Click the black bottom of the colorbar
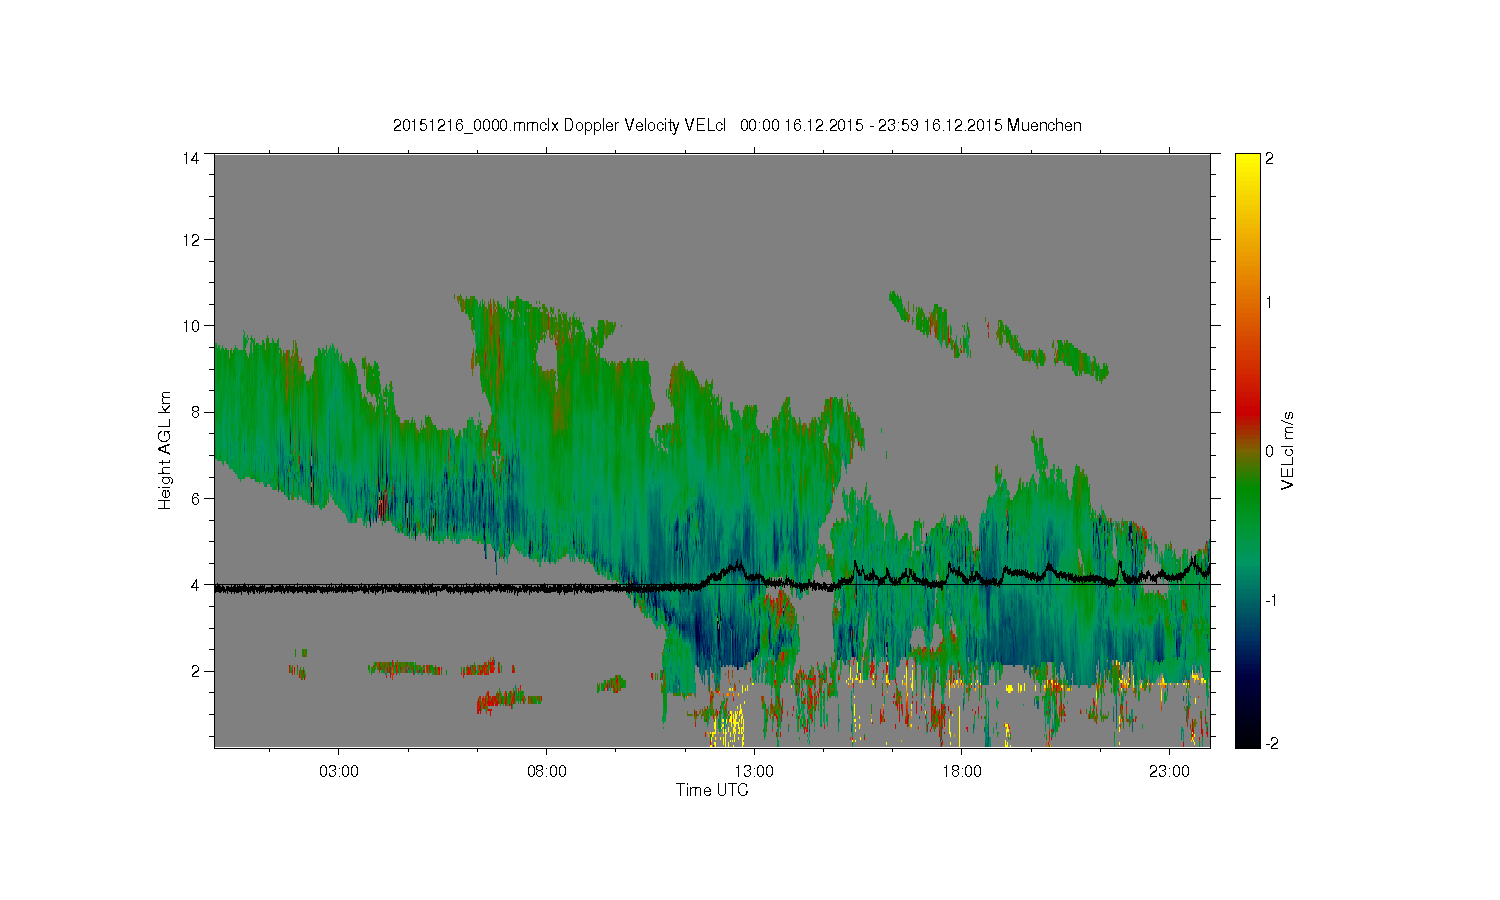Screen dimensions: 1500x900 pyautogui.click(x=1247, y=738)
